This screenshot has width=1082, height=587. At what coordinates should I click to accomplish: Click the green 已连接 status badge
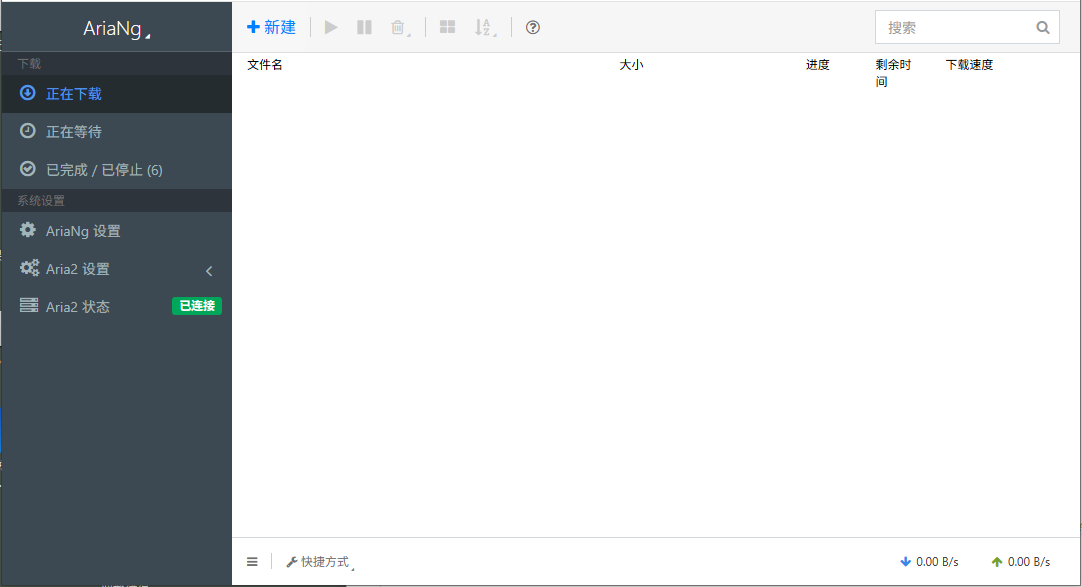pyautogui.click(x=196, y=306)
